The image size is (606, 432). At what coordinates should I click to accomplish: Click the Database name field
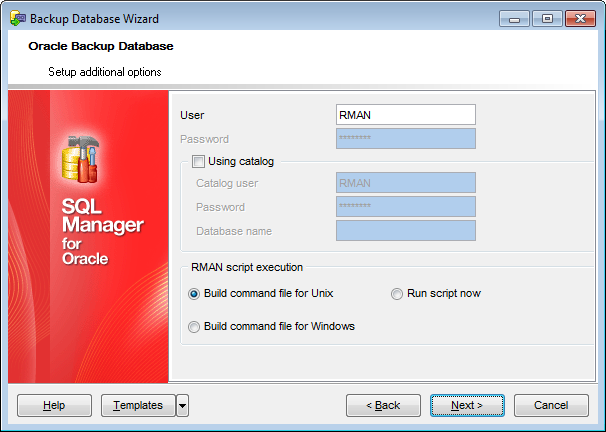tap(406, 231)
